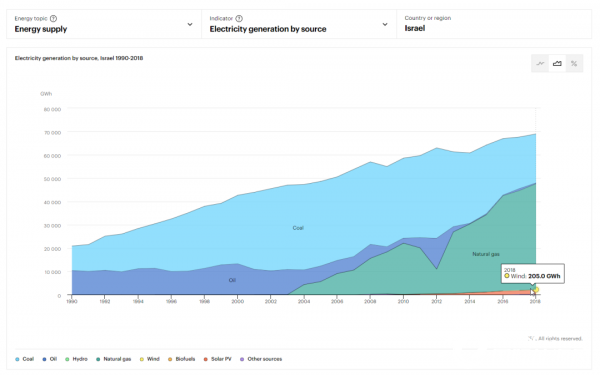Open help icon next to Indicator

pyautogui.click(x=239, y=18)
